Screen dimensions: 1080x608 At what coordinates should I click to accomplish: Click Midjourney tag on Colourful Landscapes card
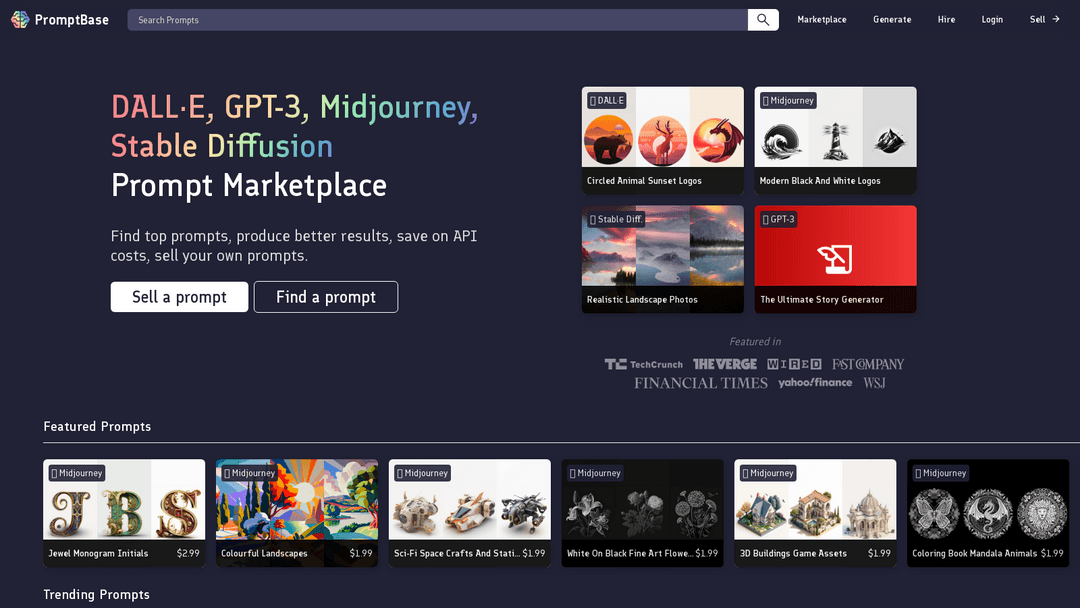[249, 473]
